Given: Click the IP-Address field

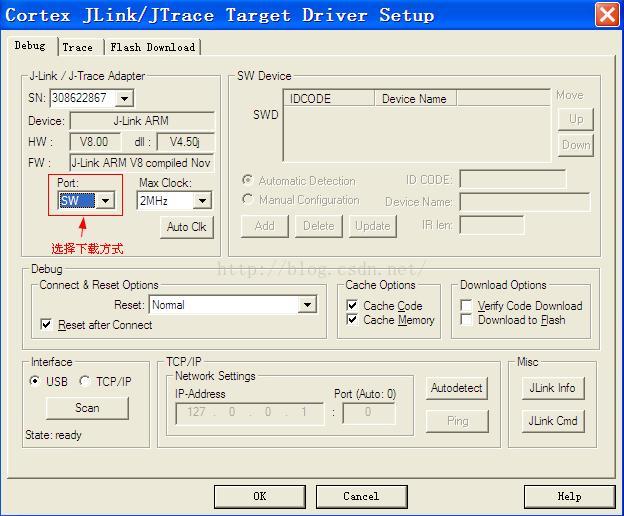Looking at the screenshot, I should click(x=250, y=413).
